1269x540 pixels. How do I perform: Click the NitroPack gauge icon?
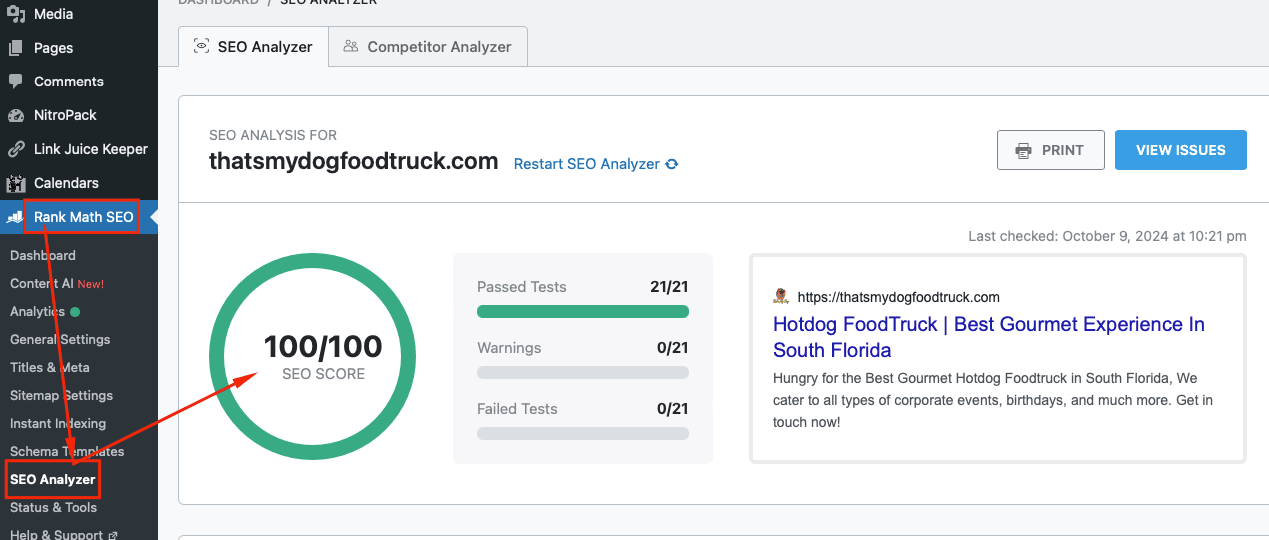click(16, 115)
